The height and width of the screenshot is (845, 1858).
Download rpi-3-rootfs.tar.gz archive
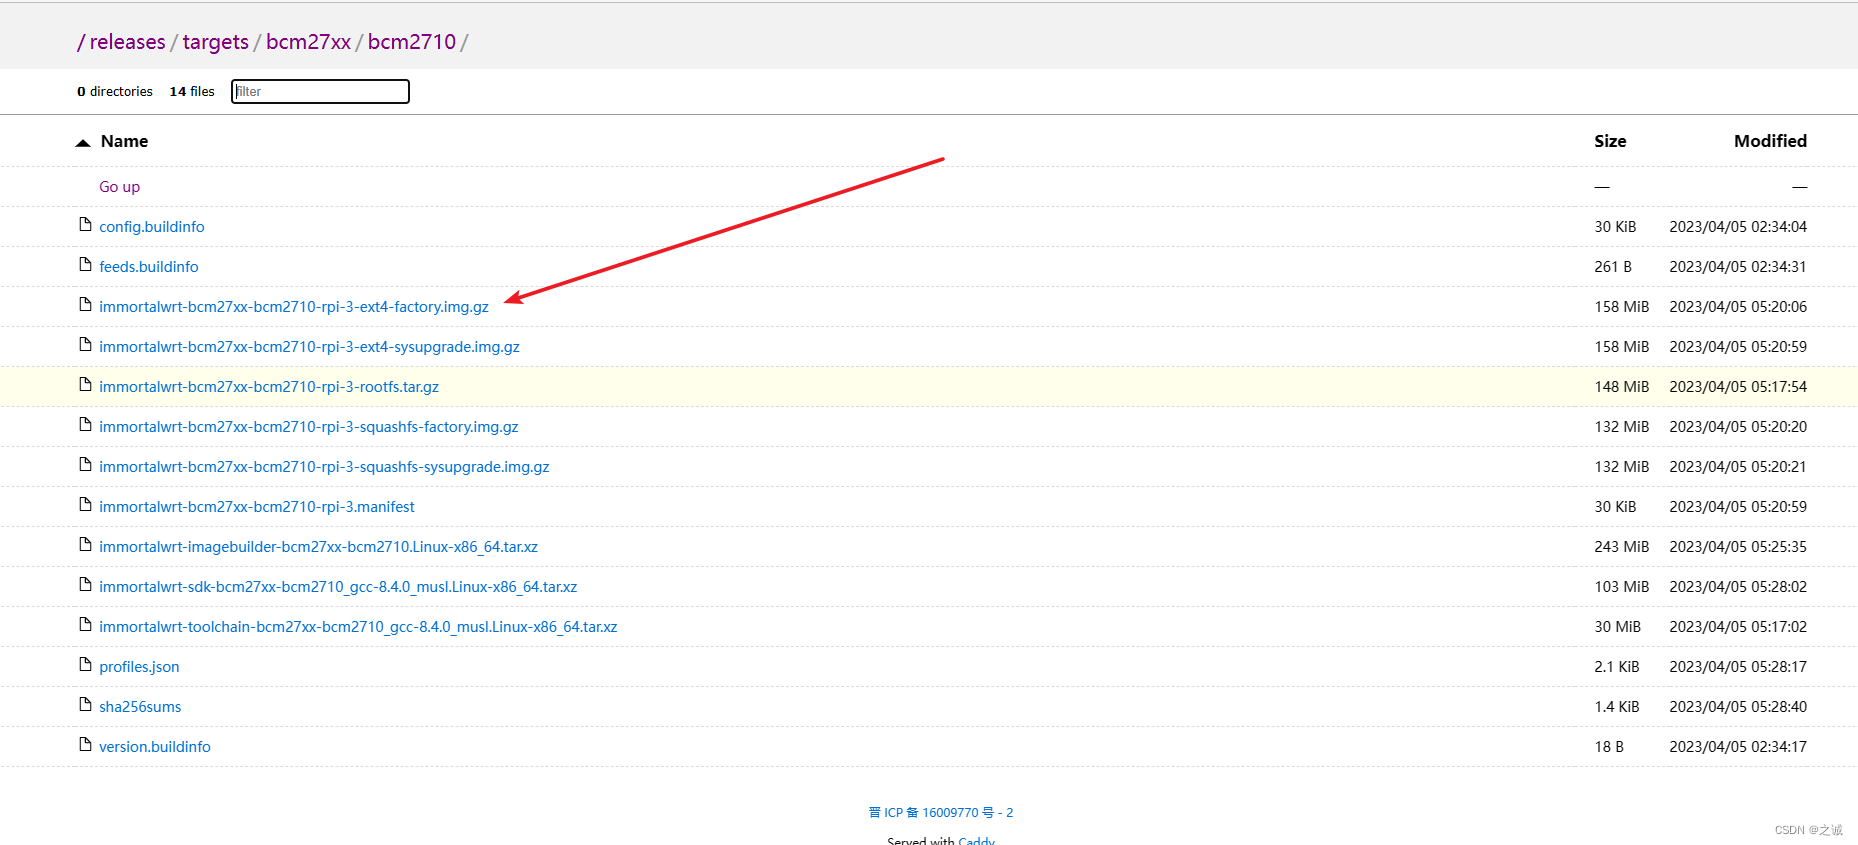tap(268, 387)
